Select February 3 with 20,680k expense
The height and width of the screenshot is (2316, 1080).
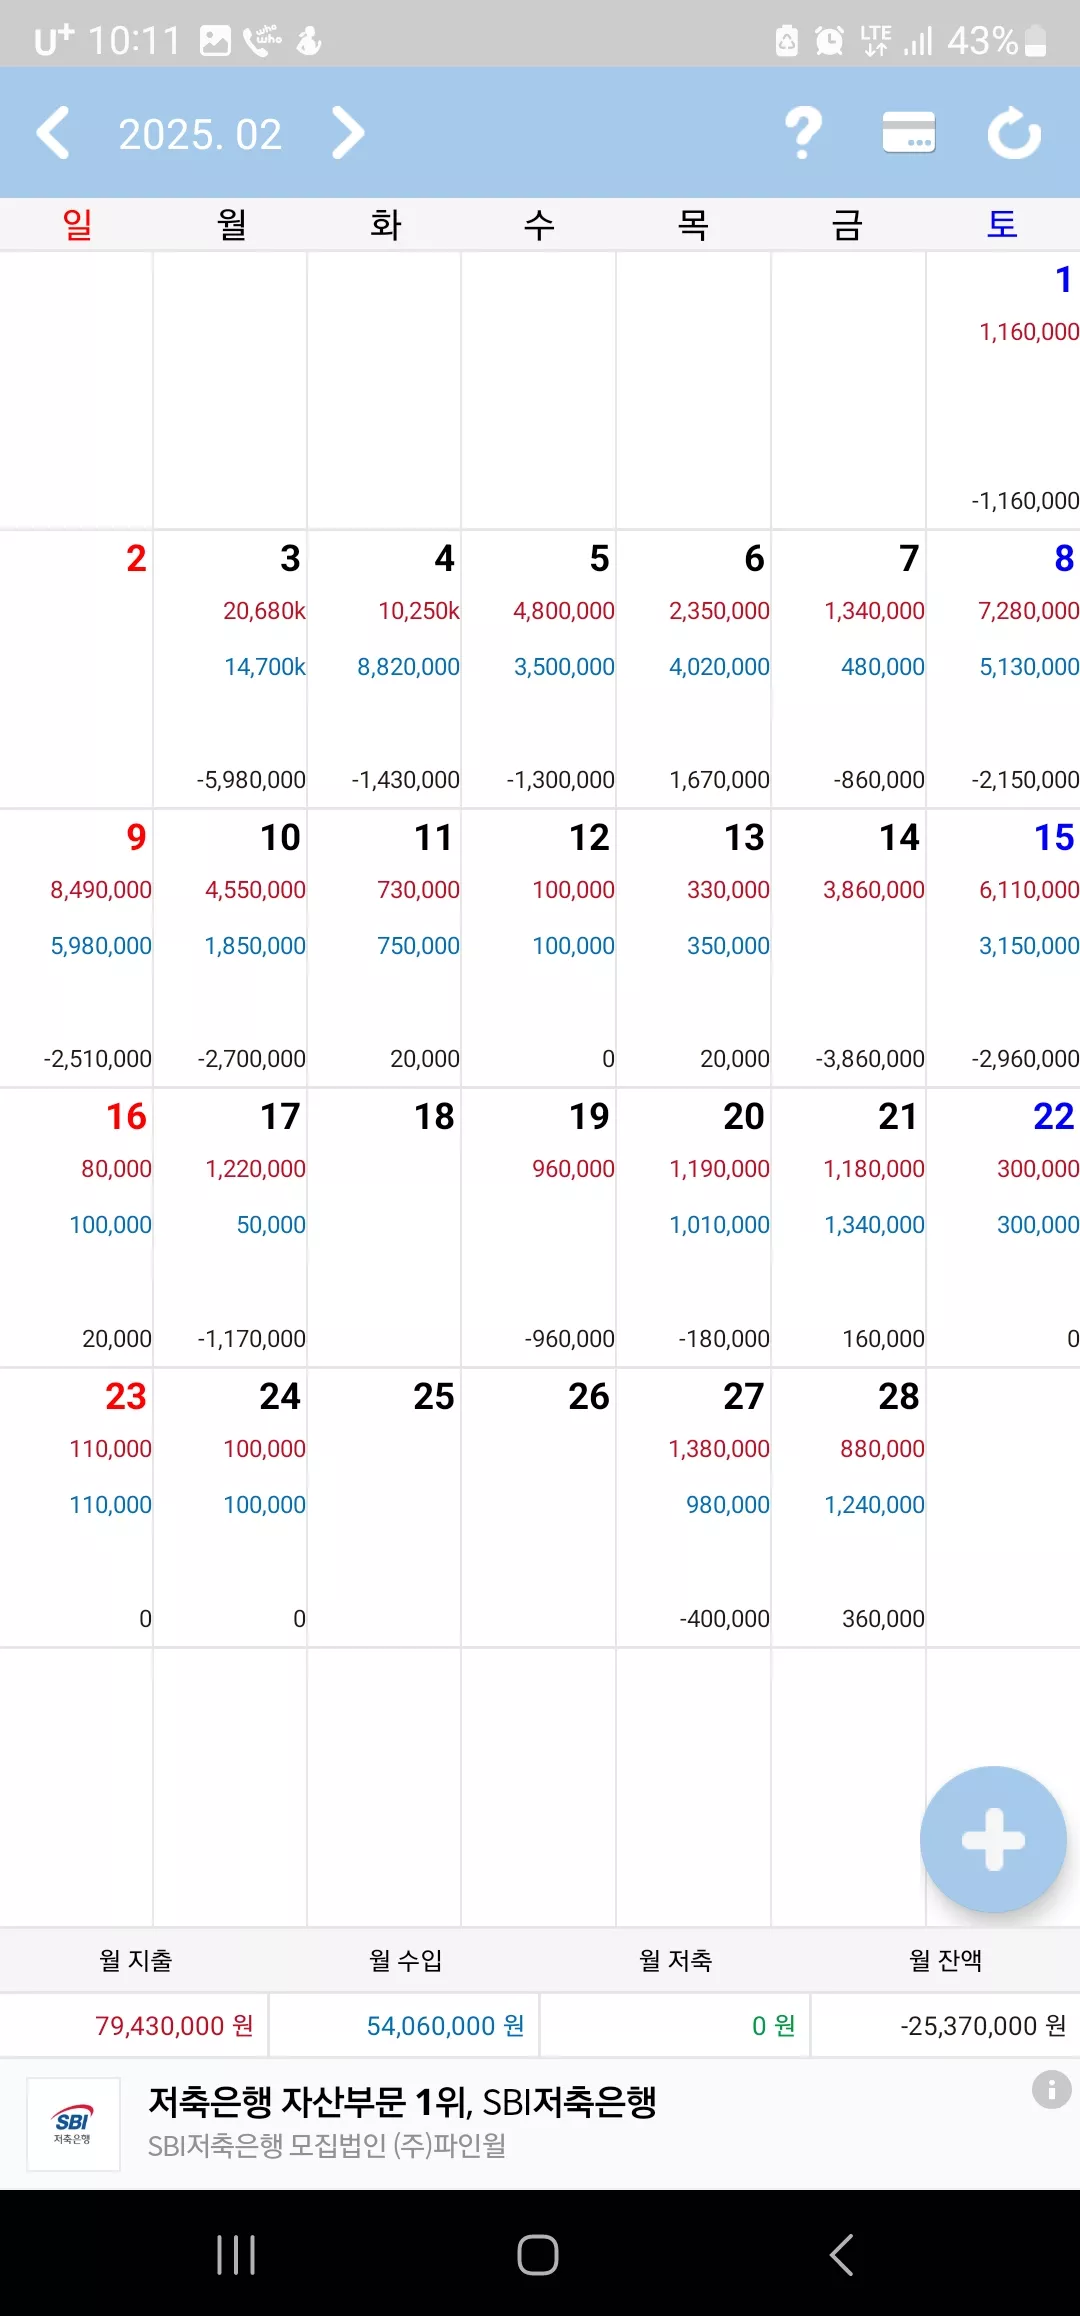230,669
